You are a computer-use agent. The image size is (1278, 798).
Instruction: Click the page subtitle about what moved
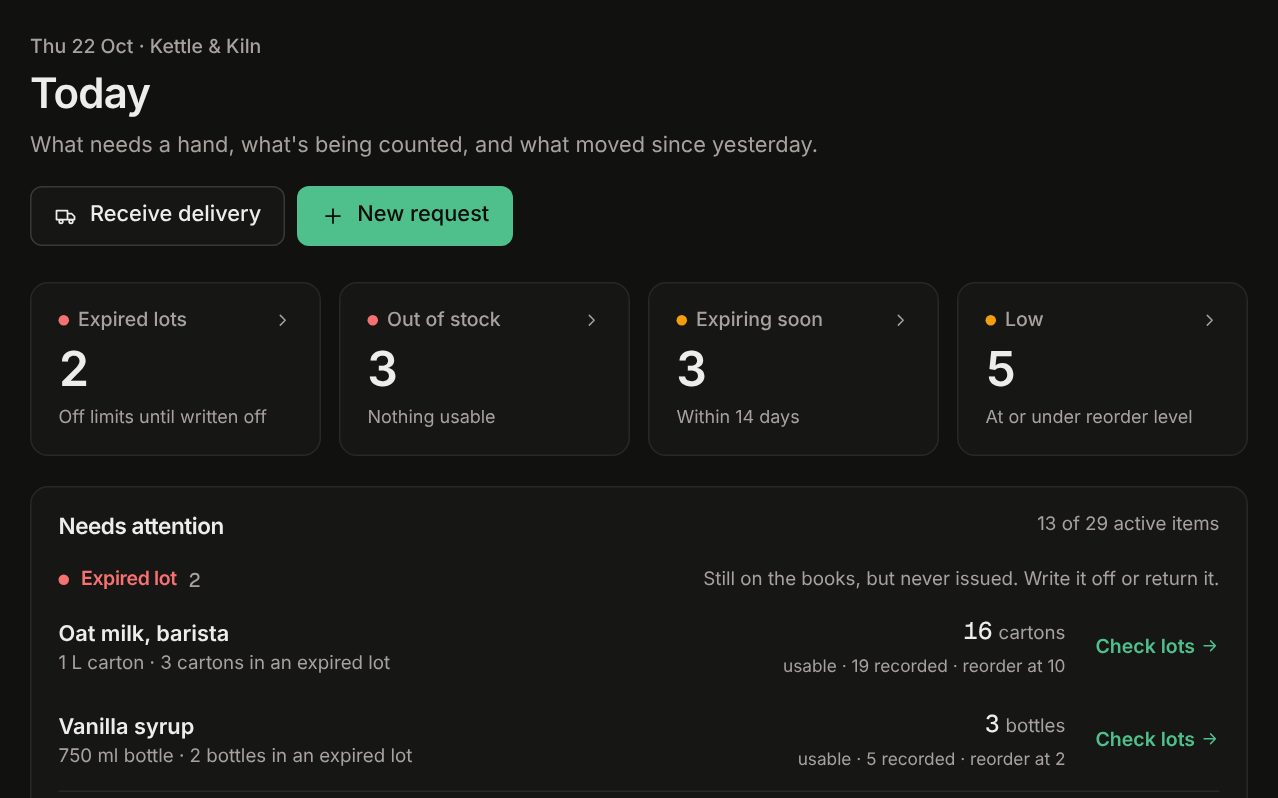[424, 144]
